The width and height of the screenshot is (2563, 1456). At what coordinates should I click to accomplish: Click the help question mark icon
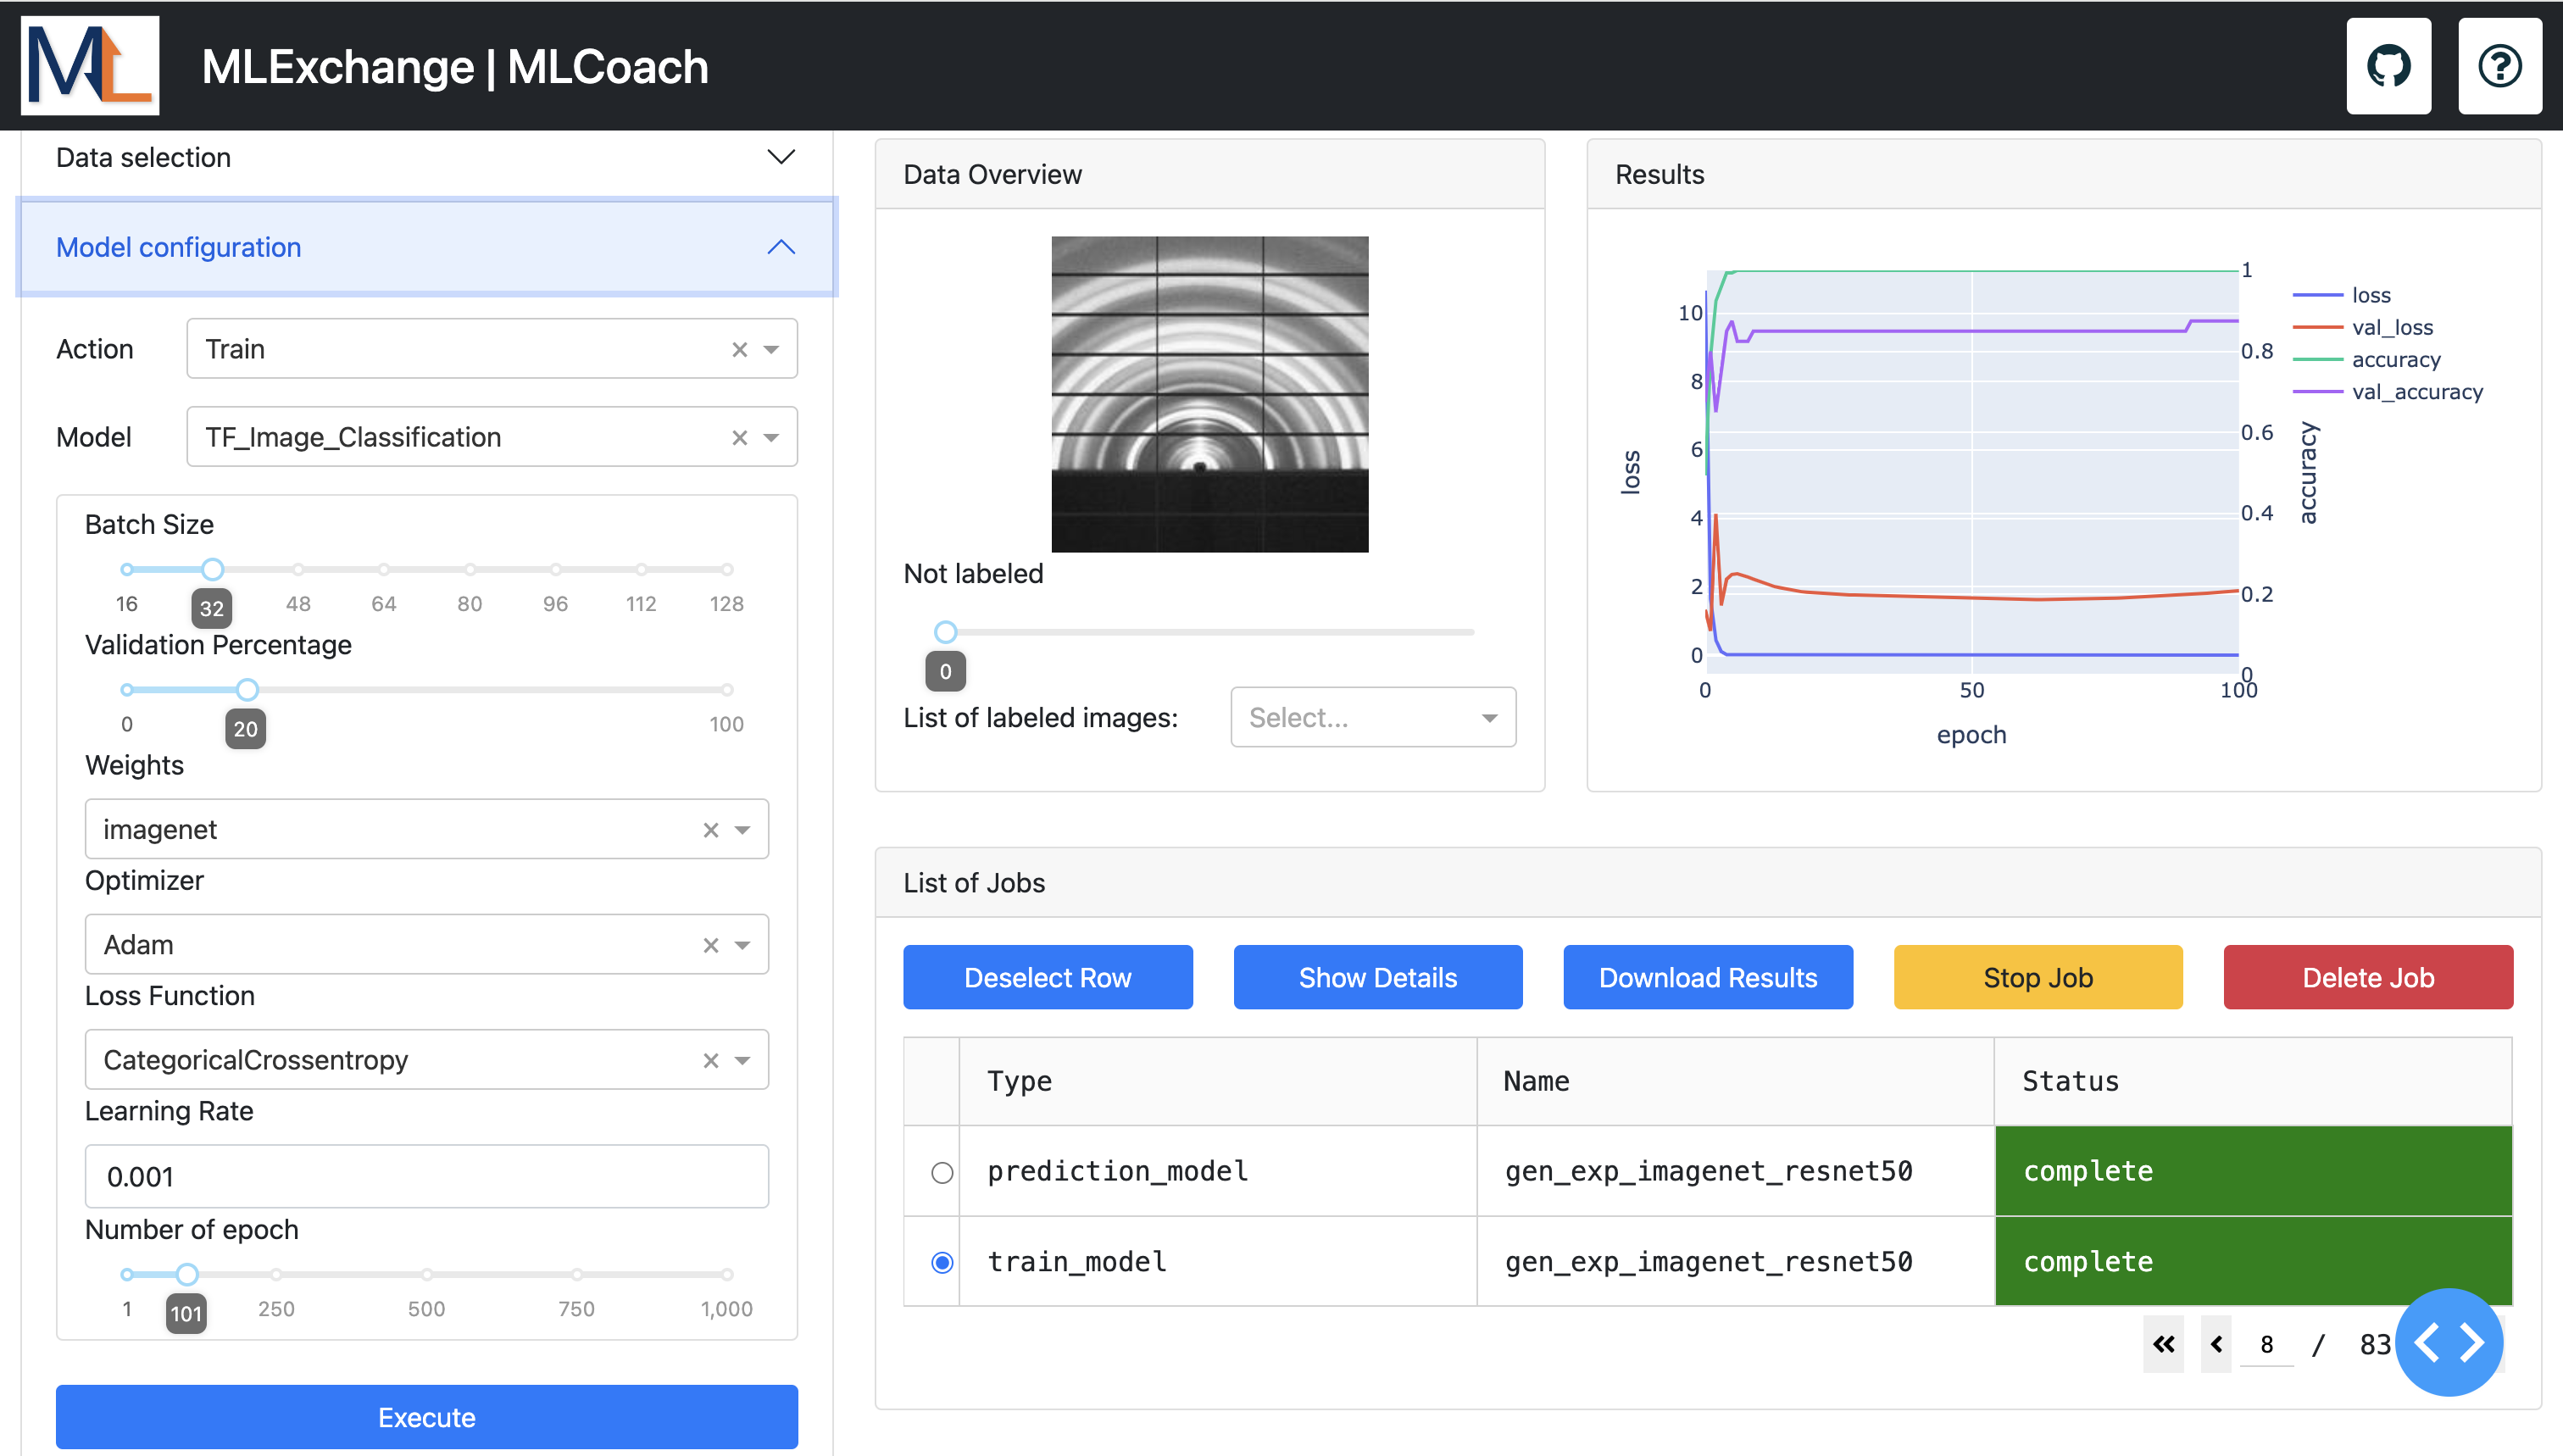pyautogui.click(x=2499, y=66)
